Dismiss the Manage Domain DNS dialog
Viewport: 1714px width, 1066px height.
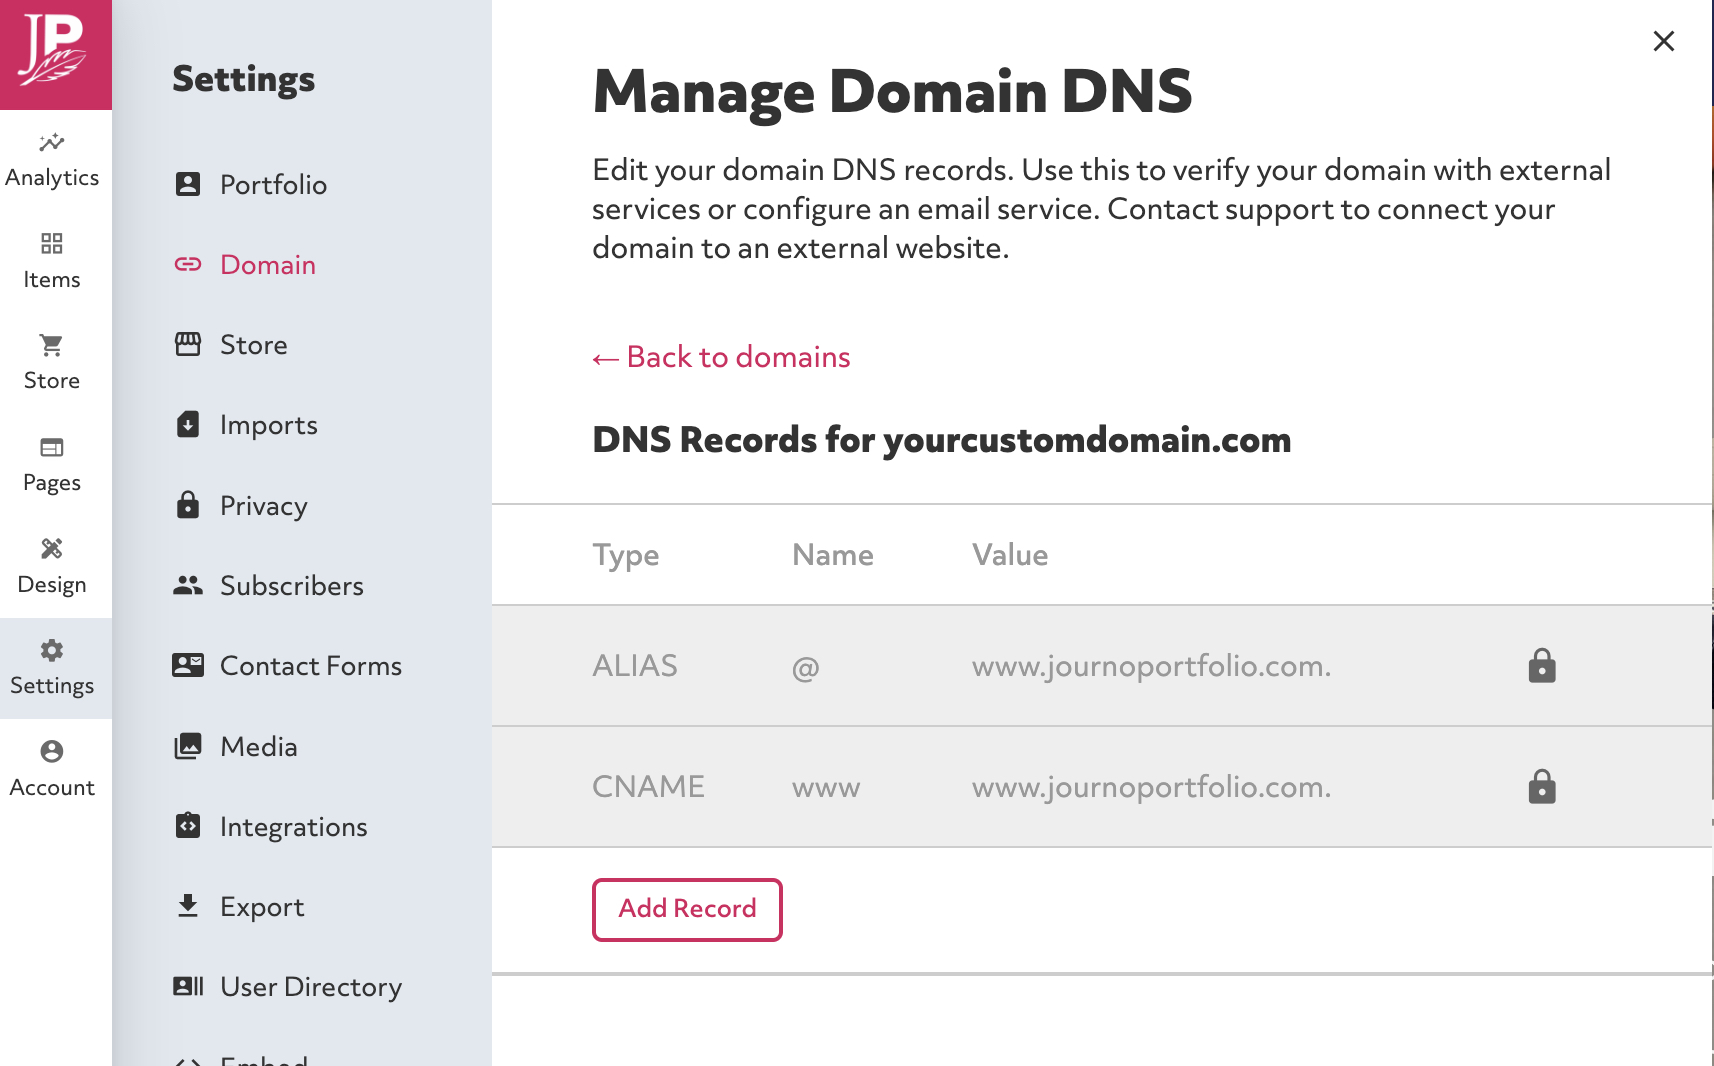(1663, 41)
